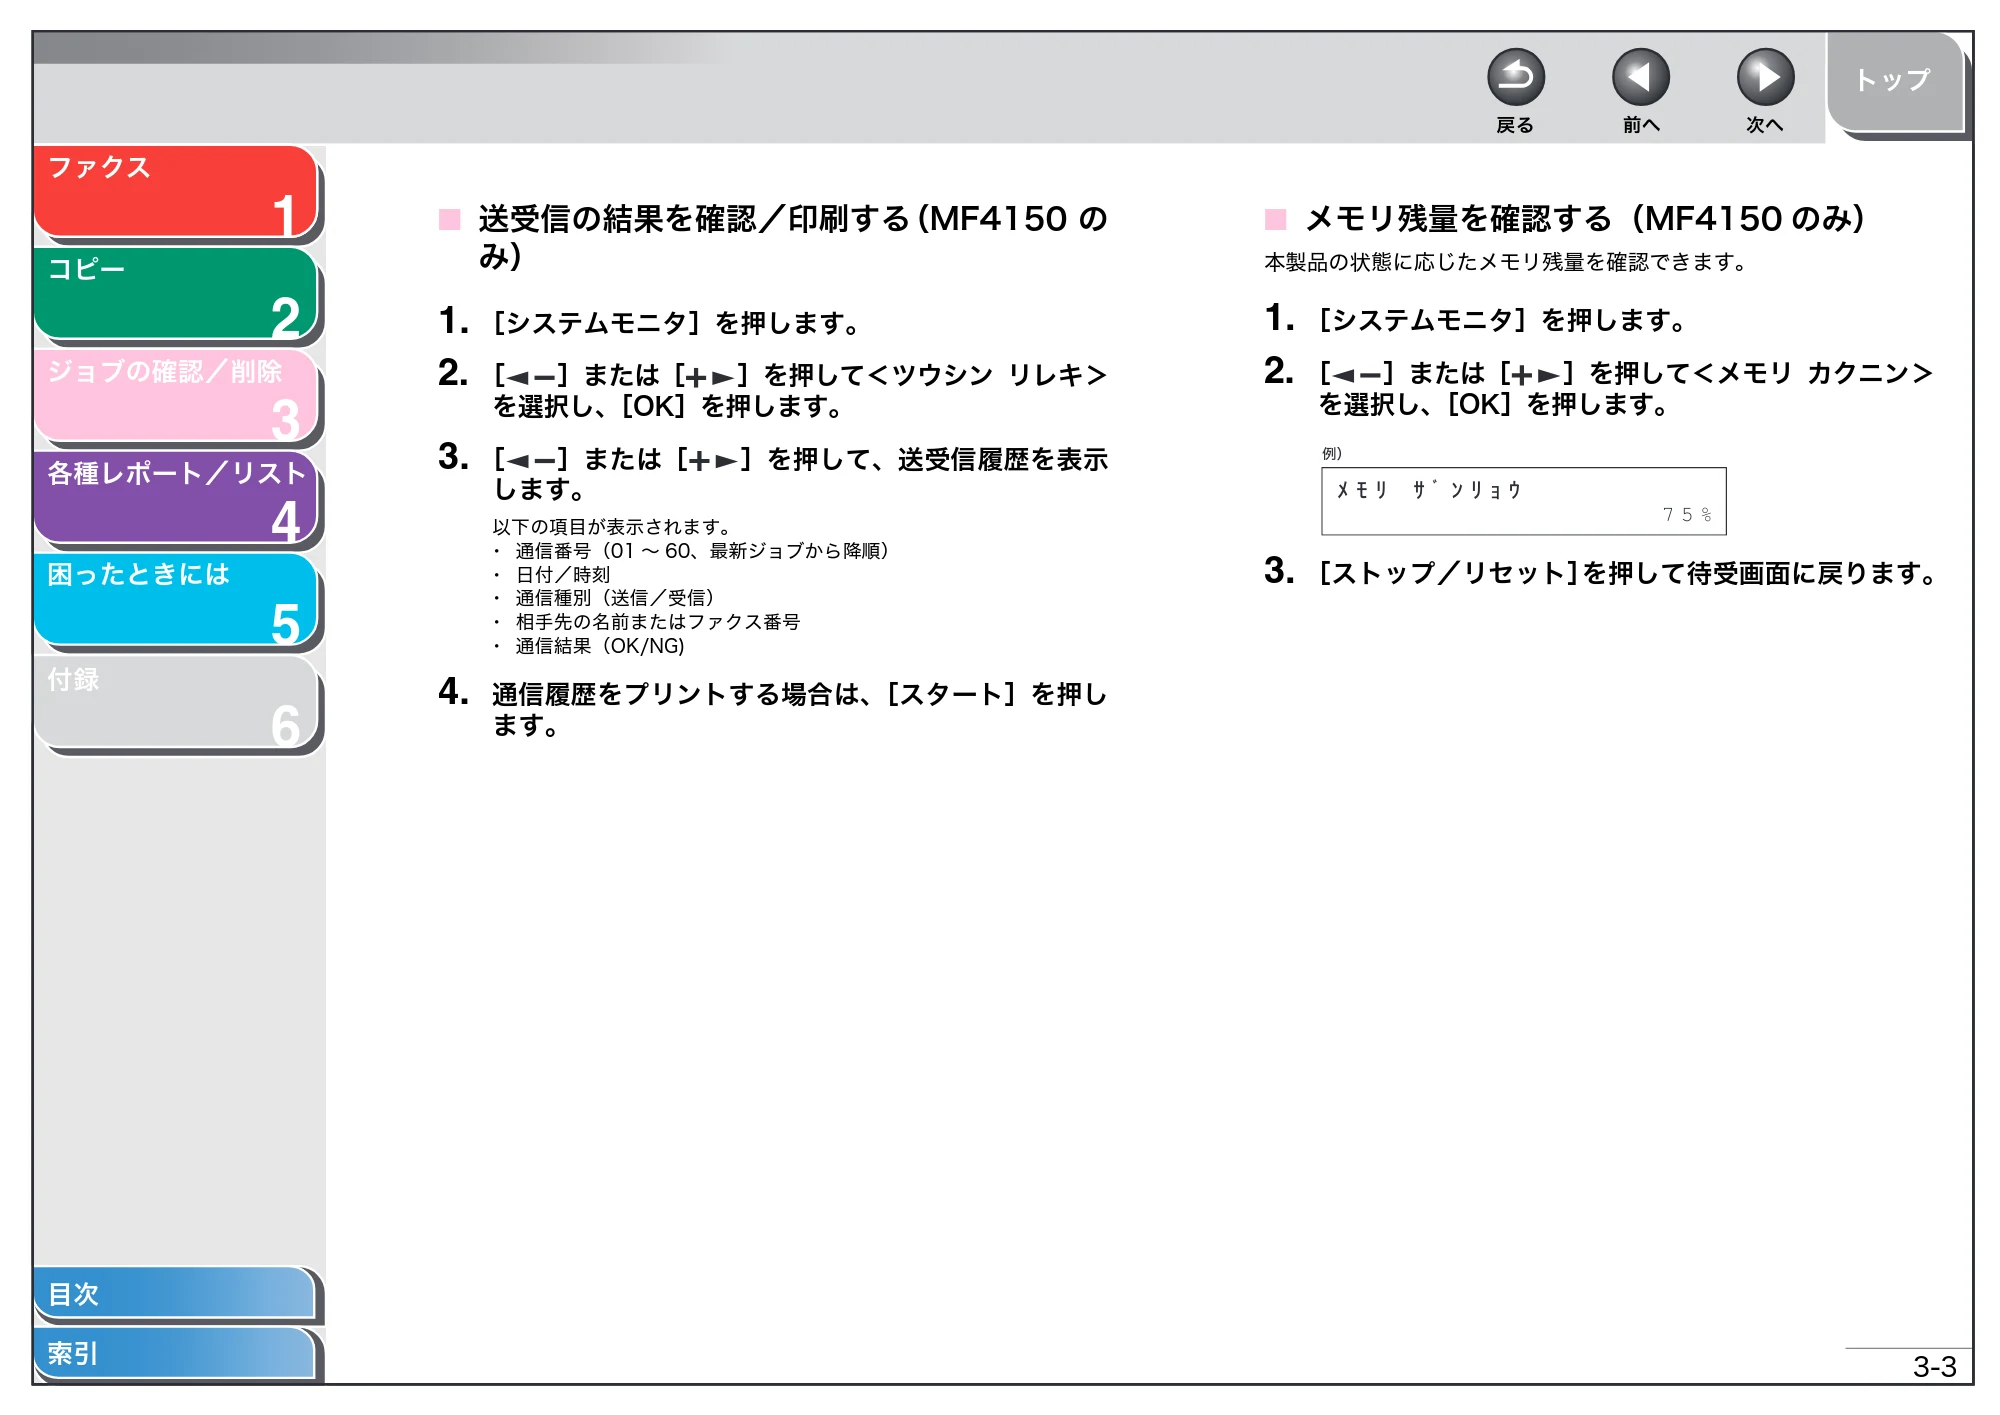Click the メモリ ザンリョウ 75% display example
The width and height of the screenshot is (2000, 1415).
point(1523,501)
